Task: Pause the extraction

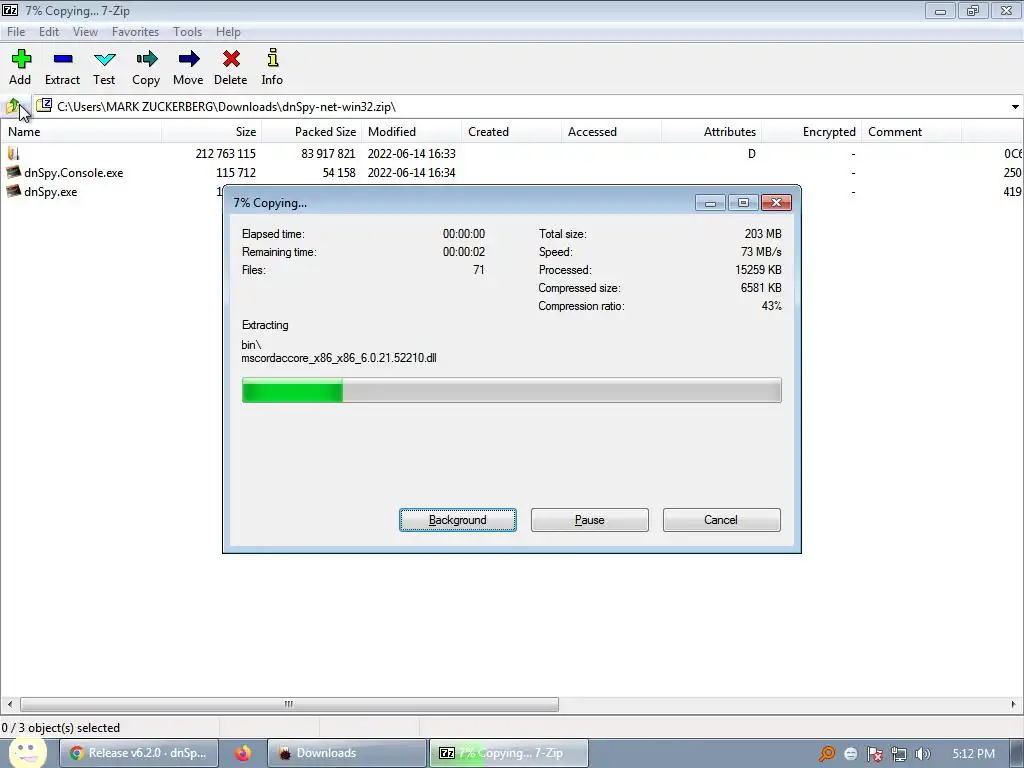Action: [x=590, y=520]
